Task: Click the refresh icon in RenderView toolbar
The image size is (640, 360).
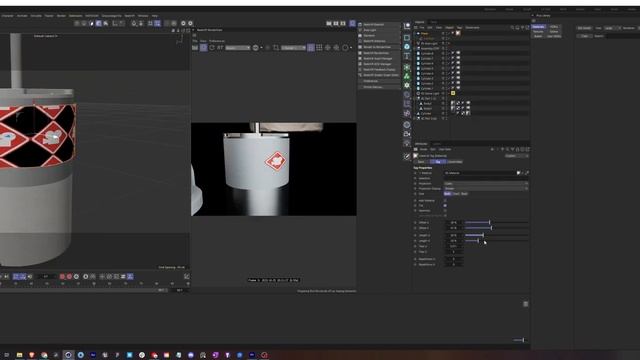Action: coord(212,48)
